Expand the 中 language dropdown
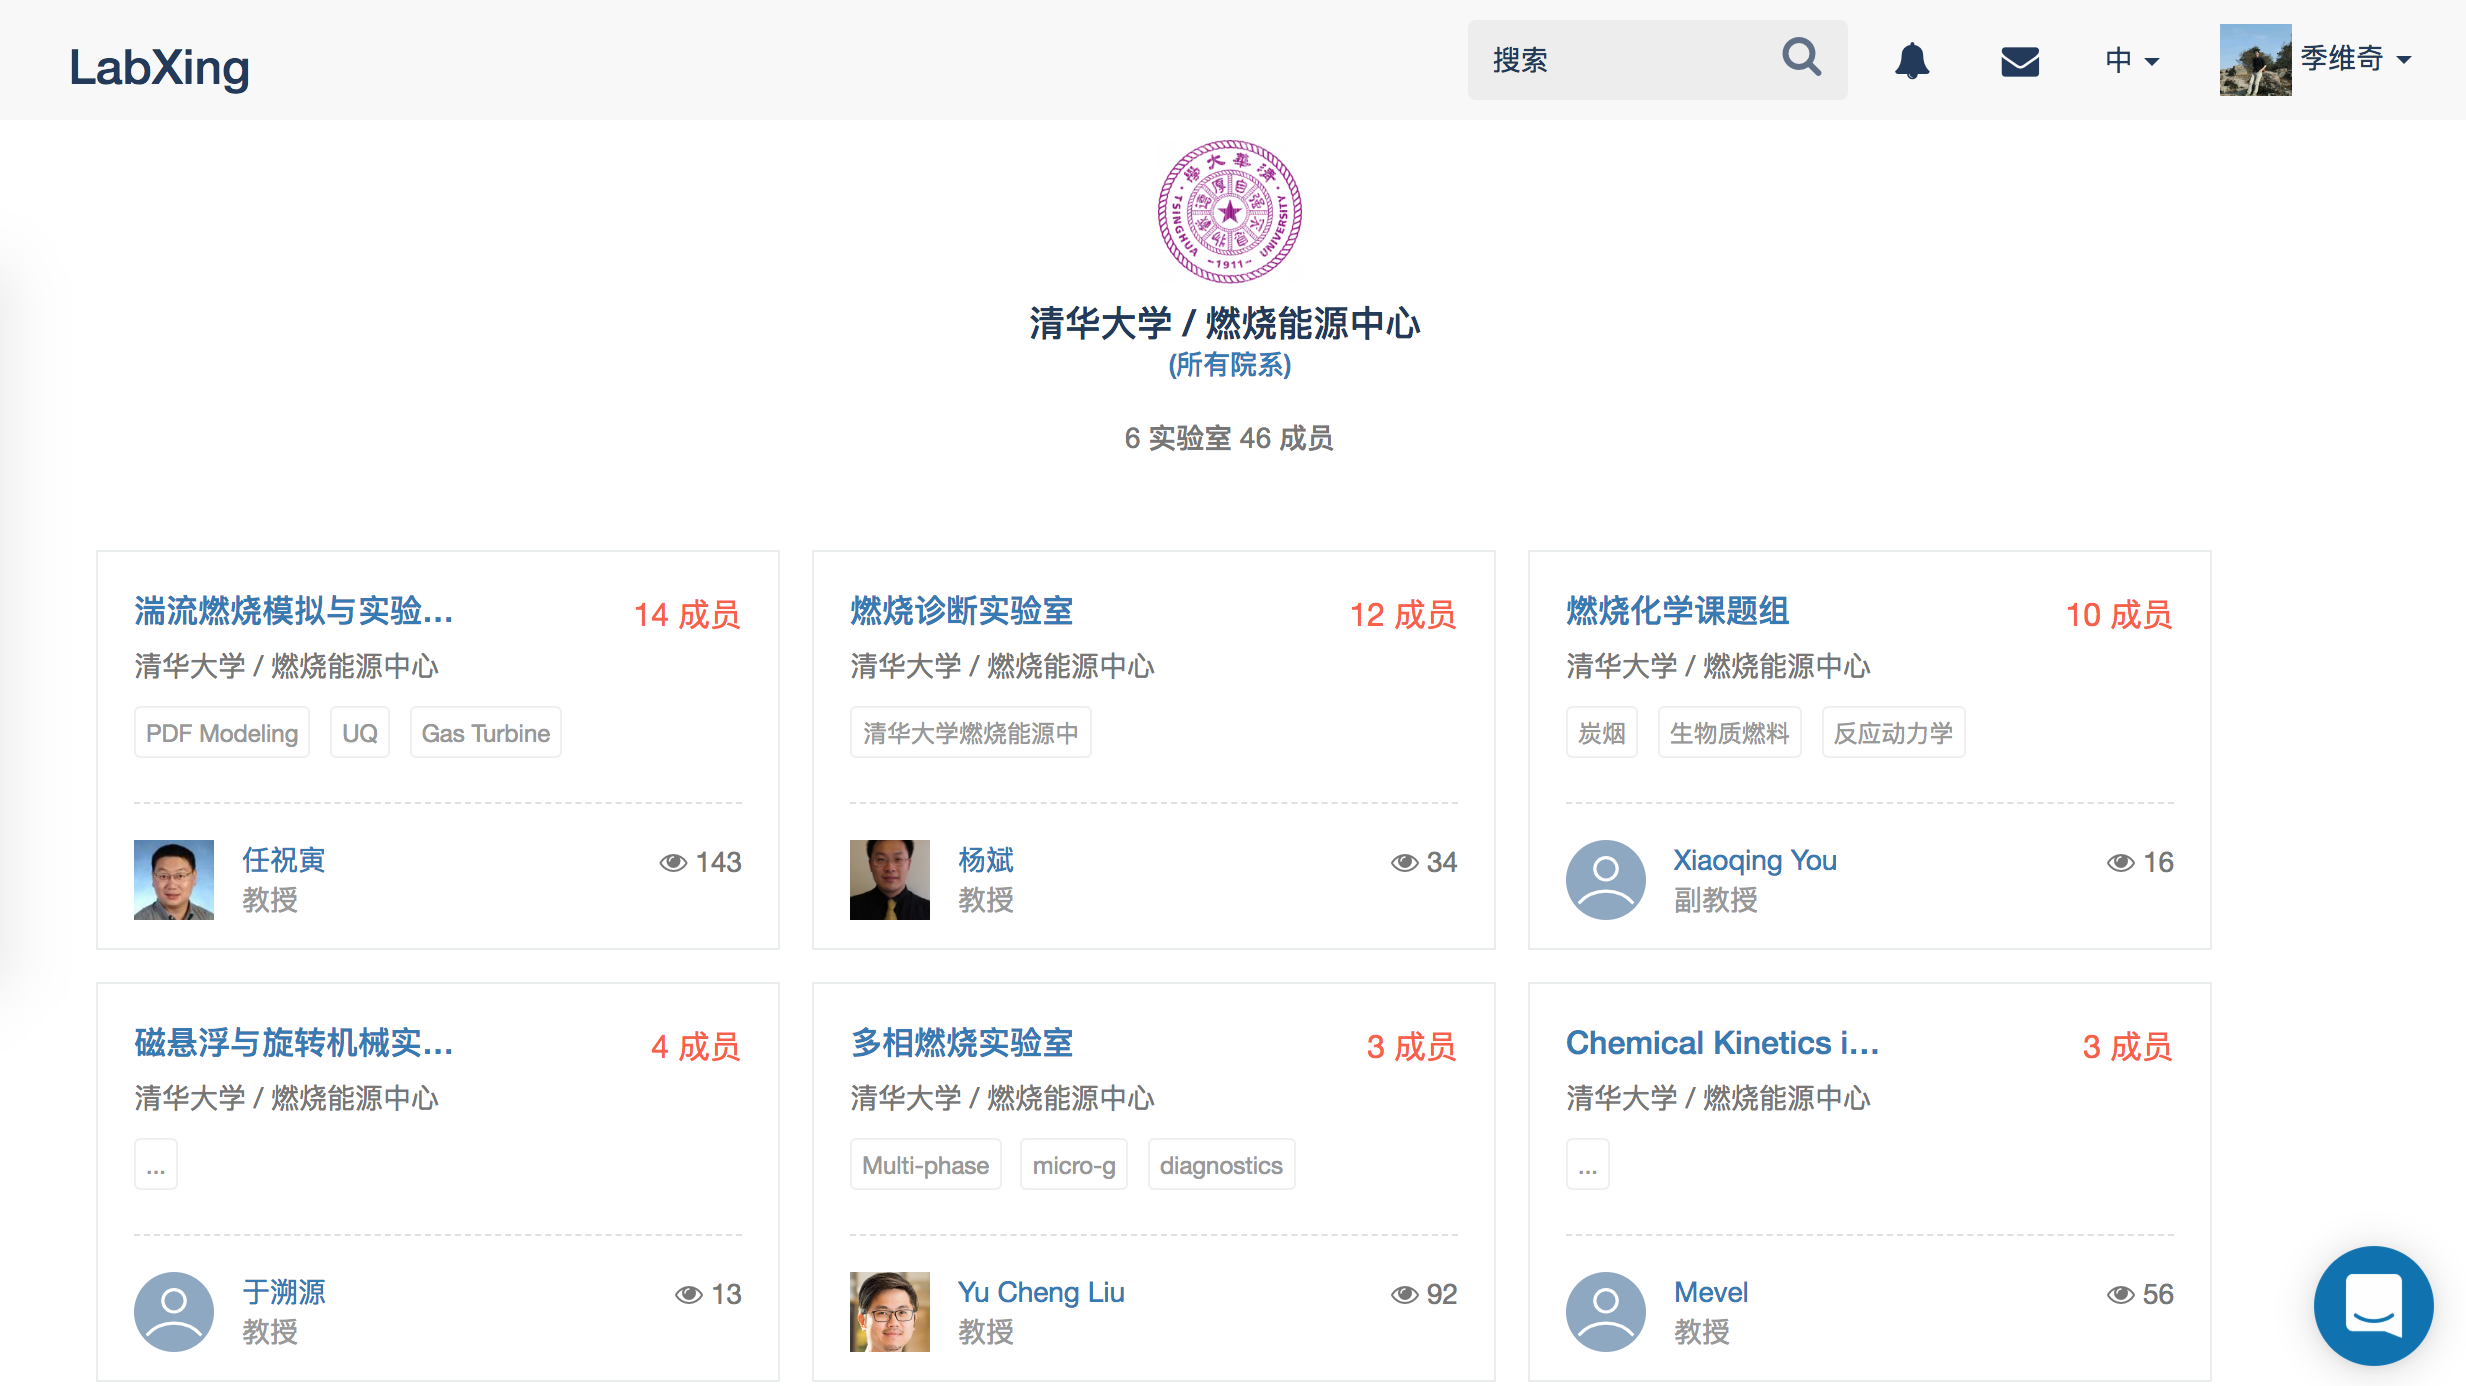 coord(2132,60)
